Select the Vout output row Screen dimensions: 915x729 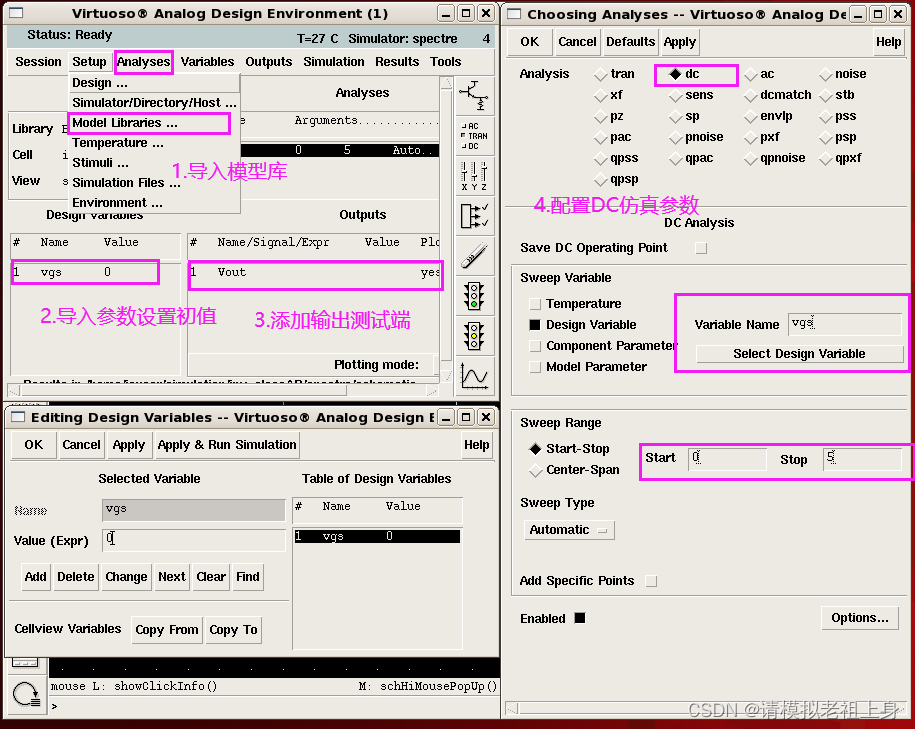pyautogui.click(x=316, y=273)
